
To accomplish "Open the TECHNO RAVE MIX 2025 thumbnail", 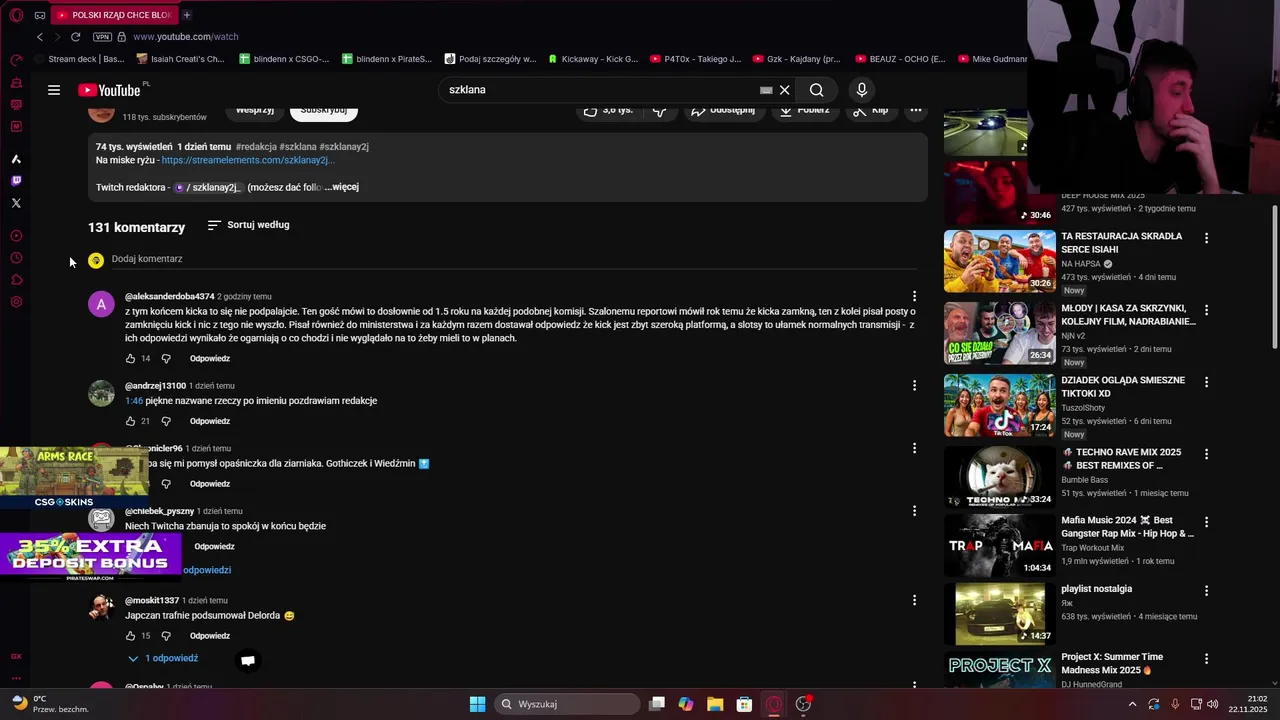I will tap(1000, 478).
